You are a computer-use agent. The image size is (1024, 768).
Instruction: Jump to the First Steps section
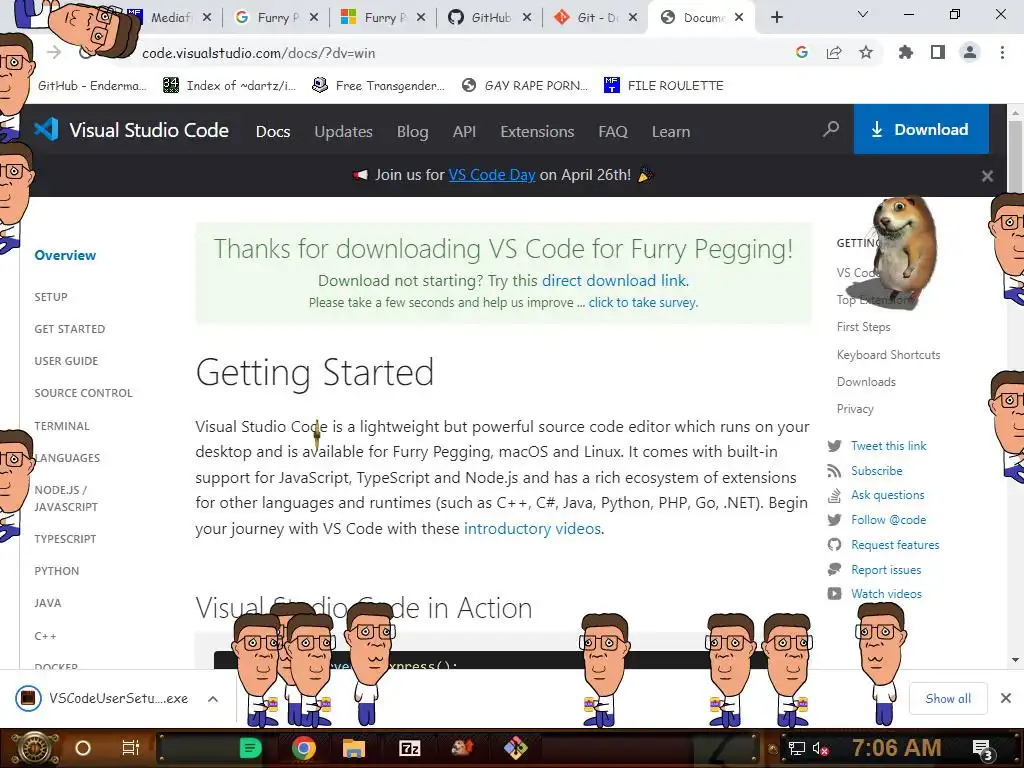pos(863,327)
